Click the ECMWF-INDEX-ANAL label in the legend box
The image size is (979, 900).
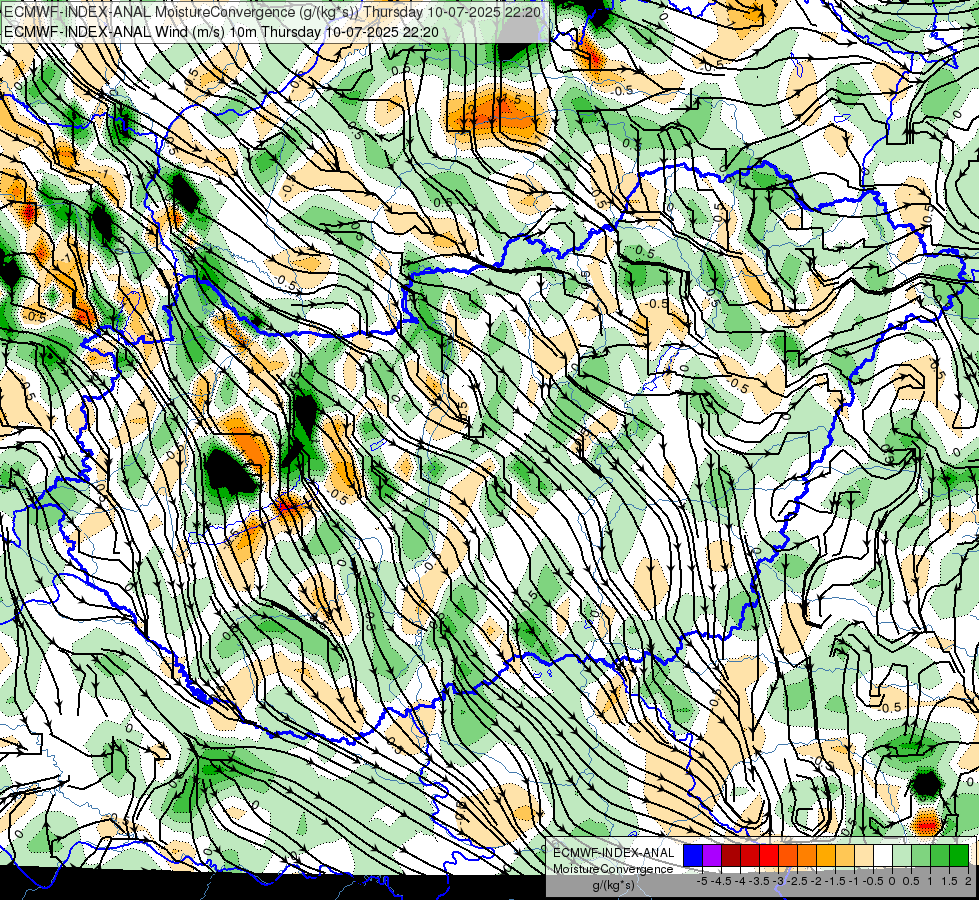(x=613, y=853)
